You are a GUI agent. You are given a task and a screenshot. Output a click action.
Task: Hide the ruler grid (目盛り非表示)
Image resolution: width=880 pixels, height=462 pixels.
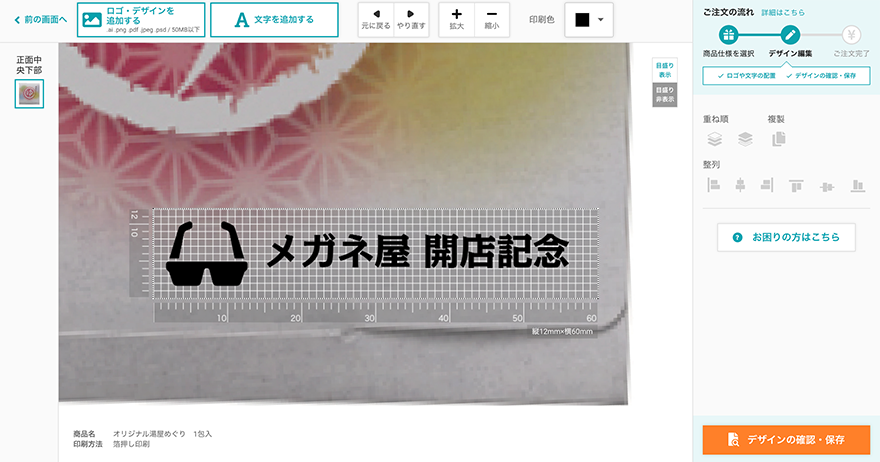pyautogui.click(x=664, y=94)
